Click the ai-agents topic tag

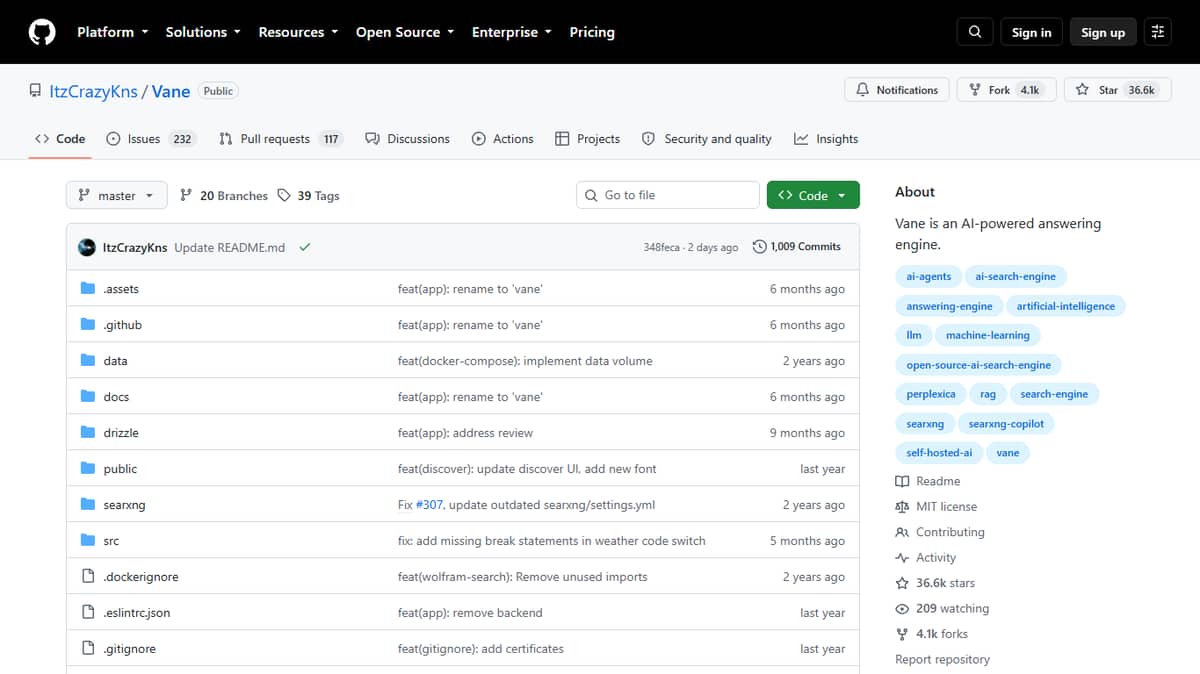[929, 277]
